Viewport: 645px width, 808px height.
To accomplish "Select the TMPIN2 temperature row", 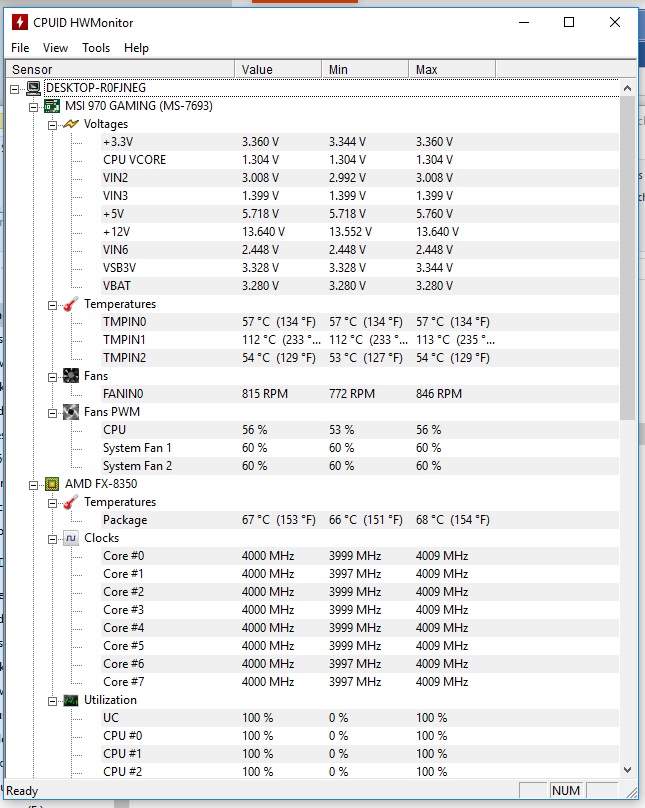I will (x=360, y=358).
